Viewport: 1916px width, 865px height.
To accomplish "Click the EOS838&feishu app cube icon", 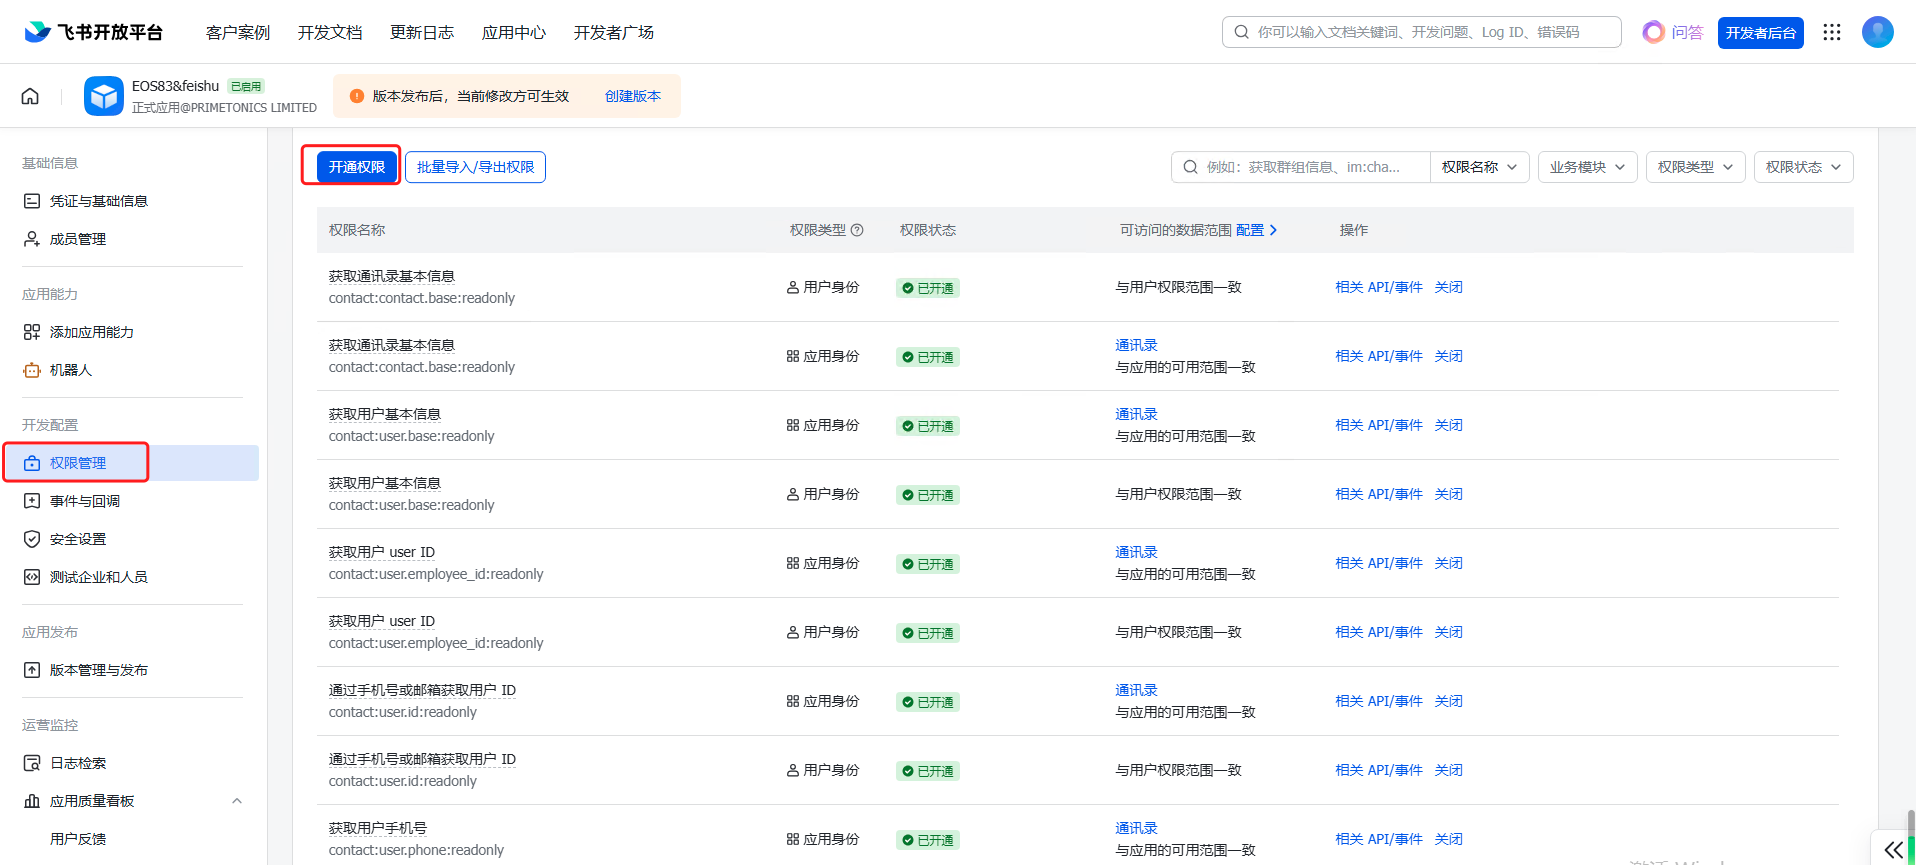I will click(x=104, y=96).
